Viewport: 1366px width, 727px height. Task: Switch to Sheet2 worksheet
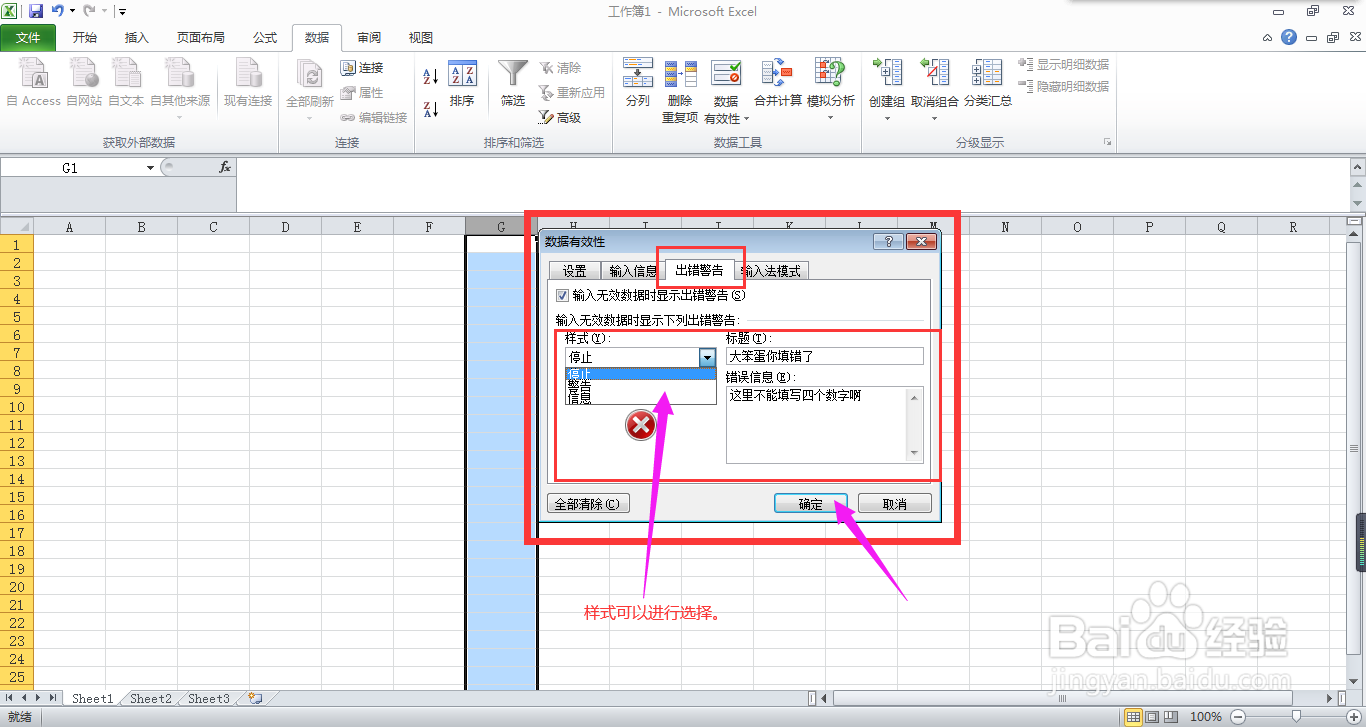point(149,698)
